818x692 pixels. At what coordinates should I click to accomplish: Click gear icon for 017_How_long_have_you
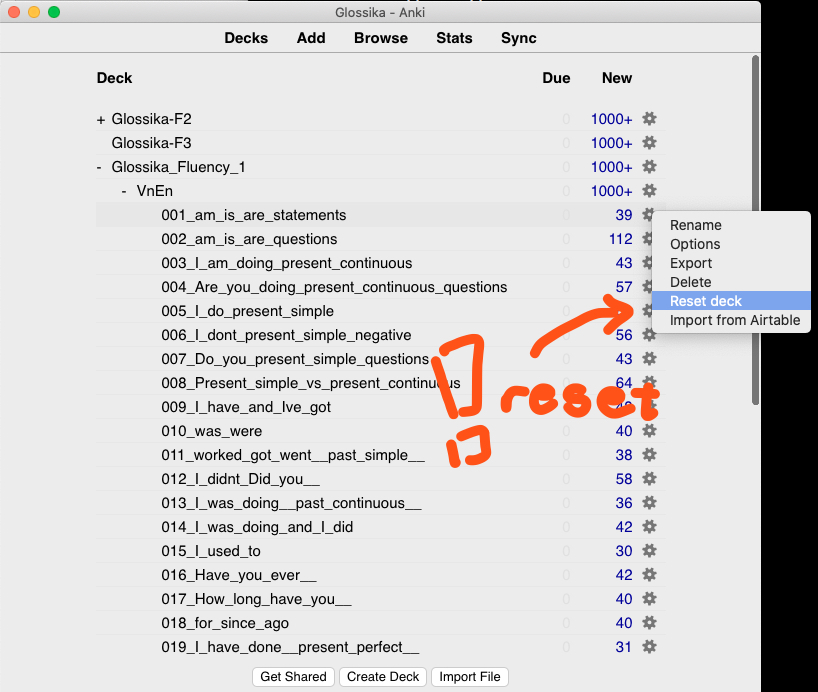pos(649,599)
